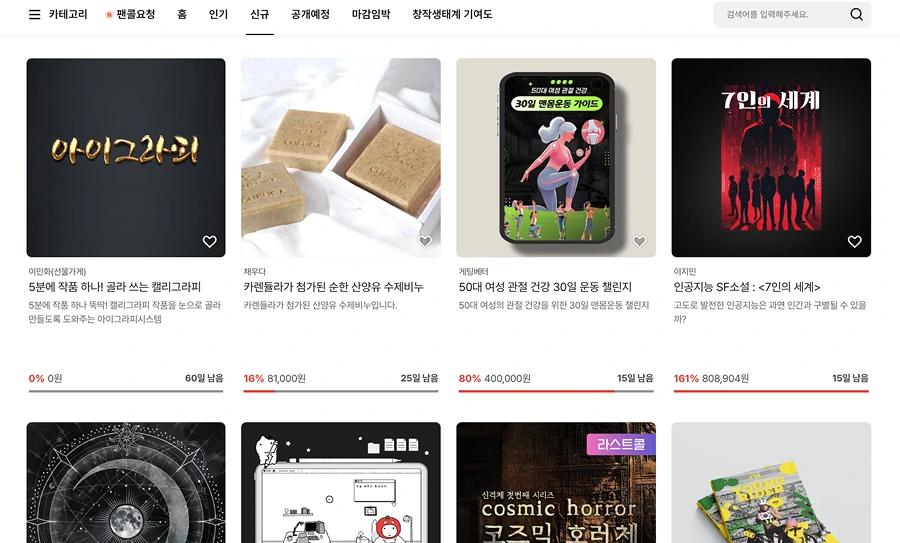Expand the 카테고리 menu label

68,14
